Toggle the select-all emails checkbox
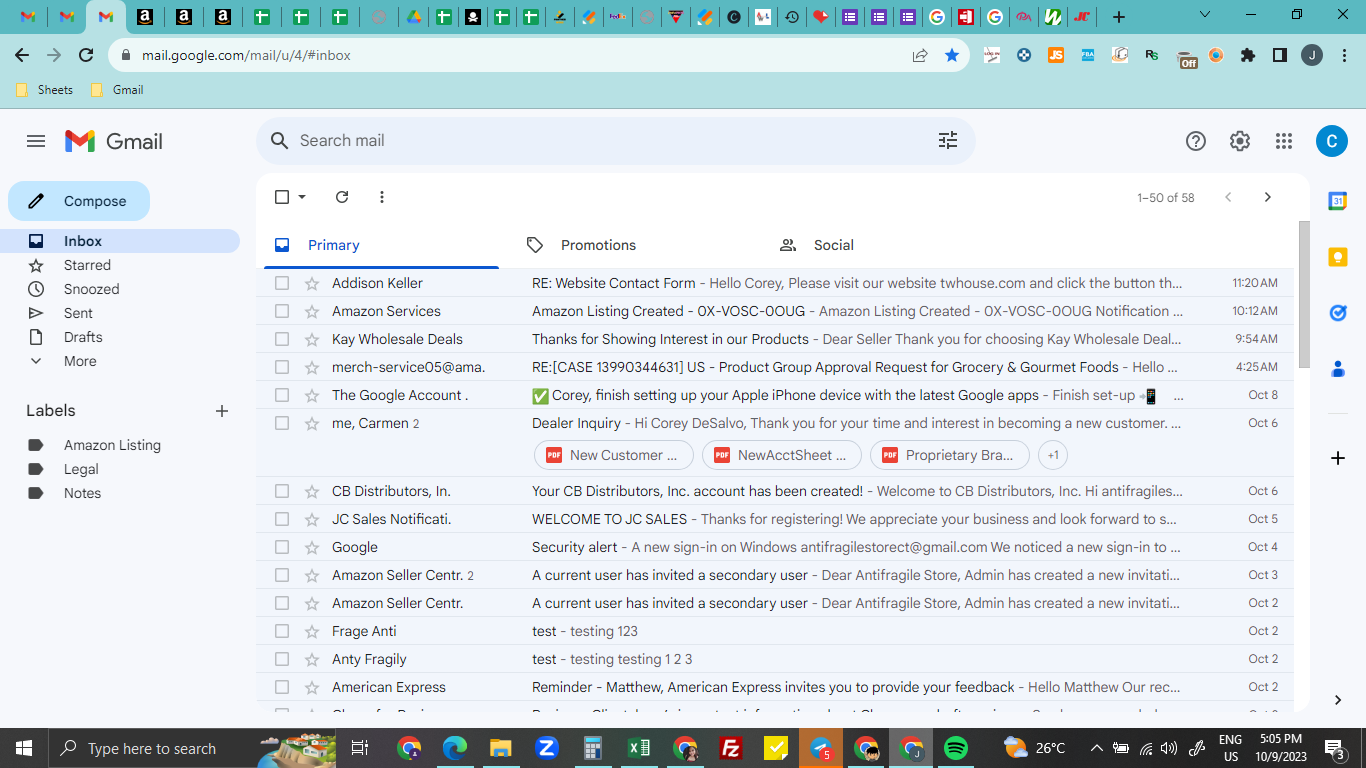Image resolution: width=1366 pixels, height=768 pixels. (282, 197)
